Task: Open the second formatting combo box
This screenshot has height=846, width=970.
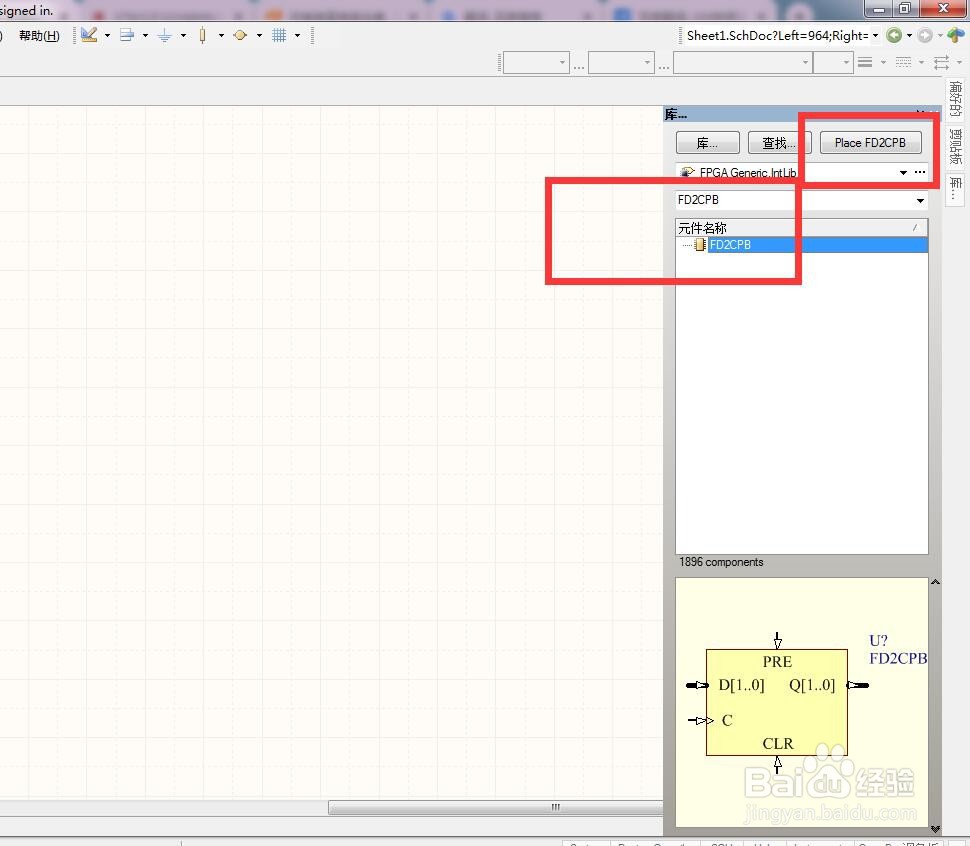Action: coord(621,62)
